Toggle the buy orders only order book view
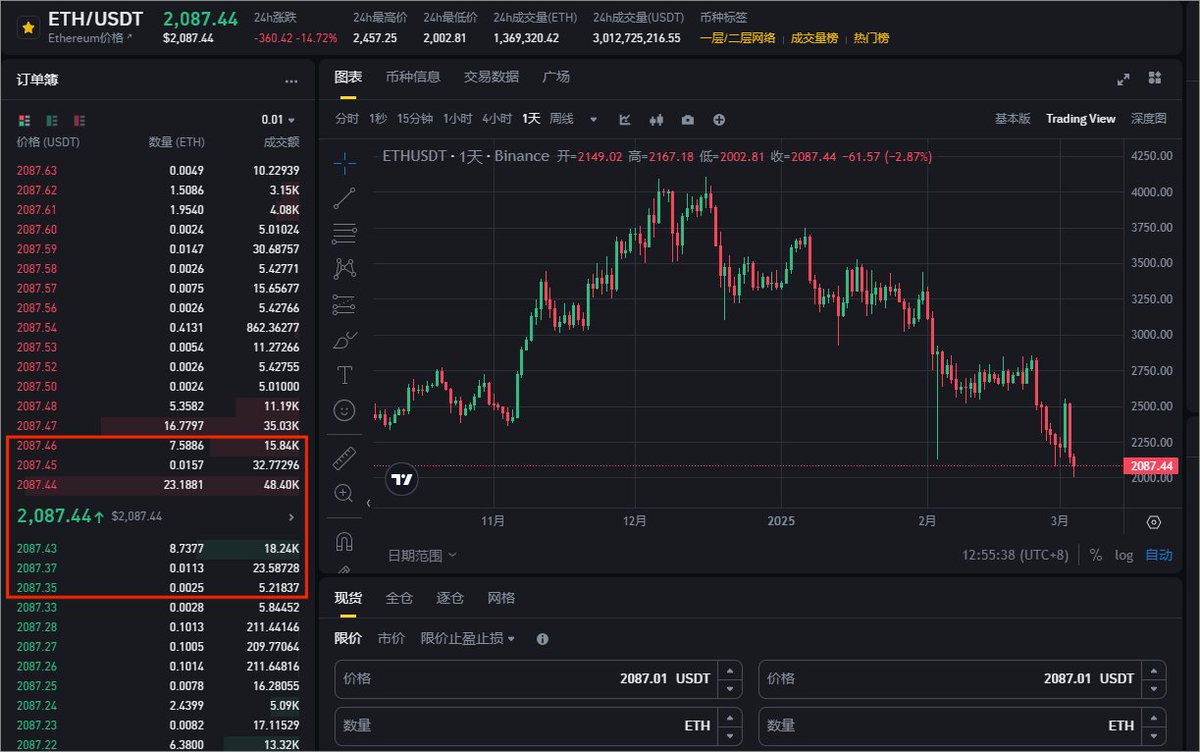Screen dimensions: 1200x752 pyautogui.click(x=52, y=120)
